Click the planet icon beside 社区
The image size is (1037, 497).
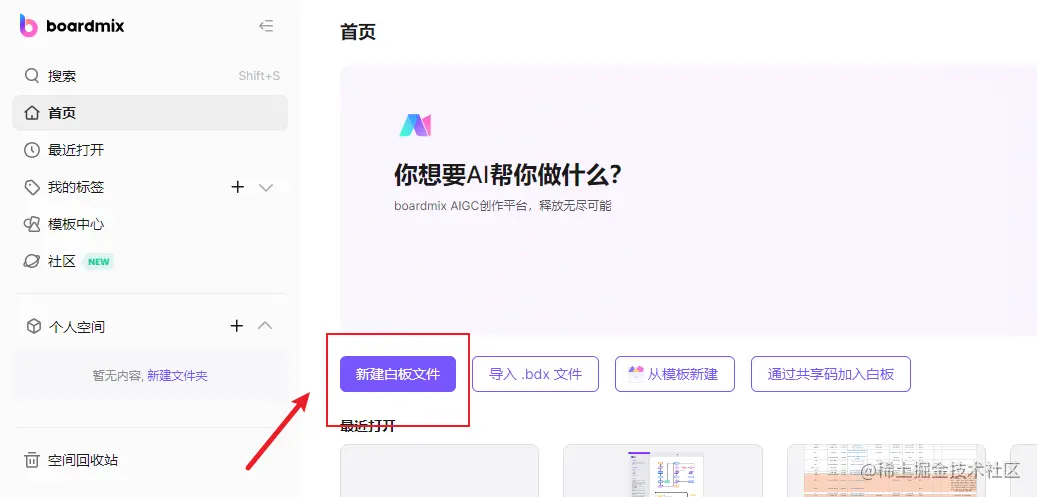[x=32, y=261]
